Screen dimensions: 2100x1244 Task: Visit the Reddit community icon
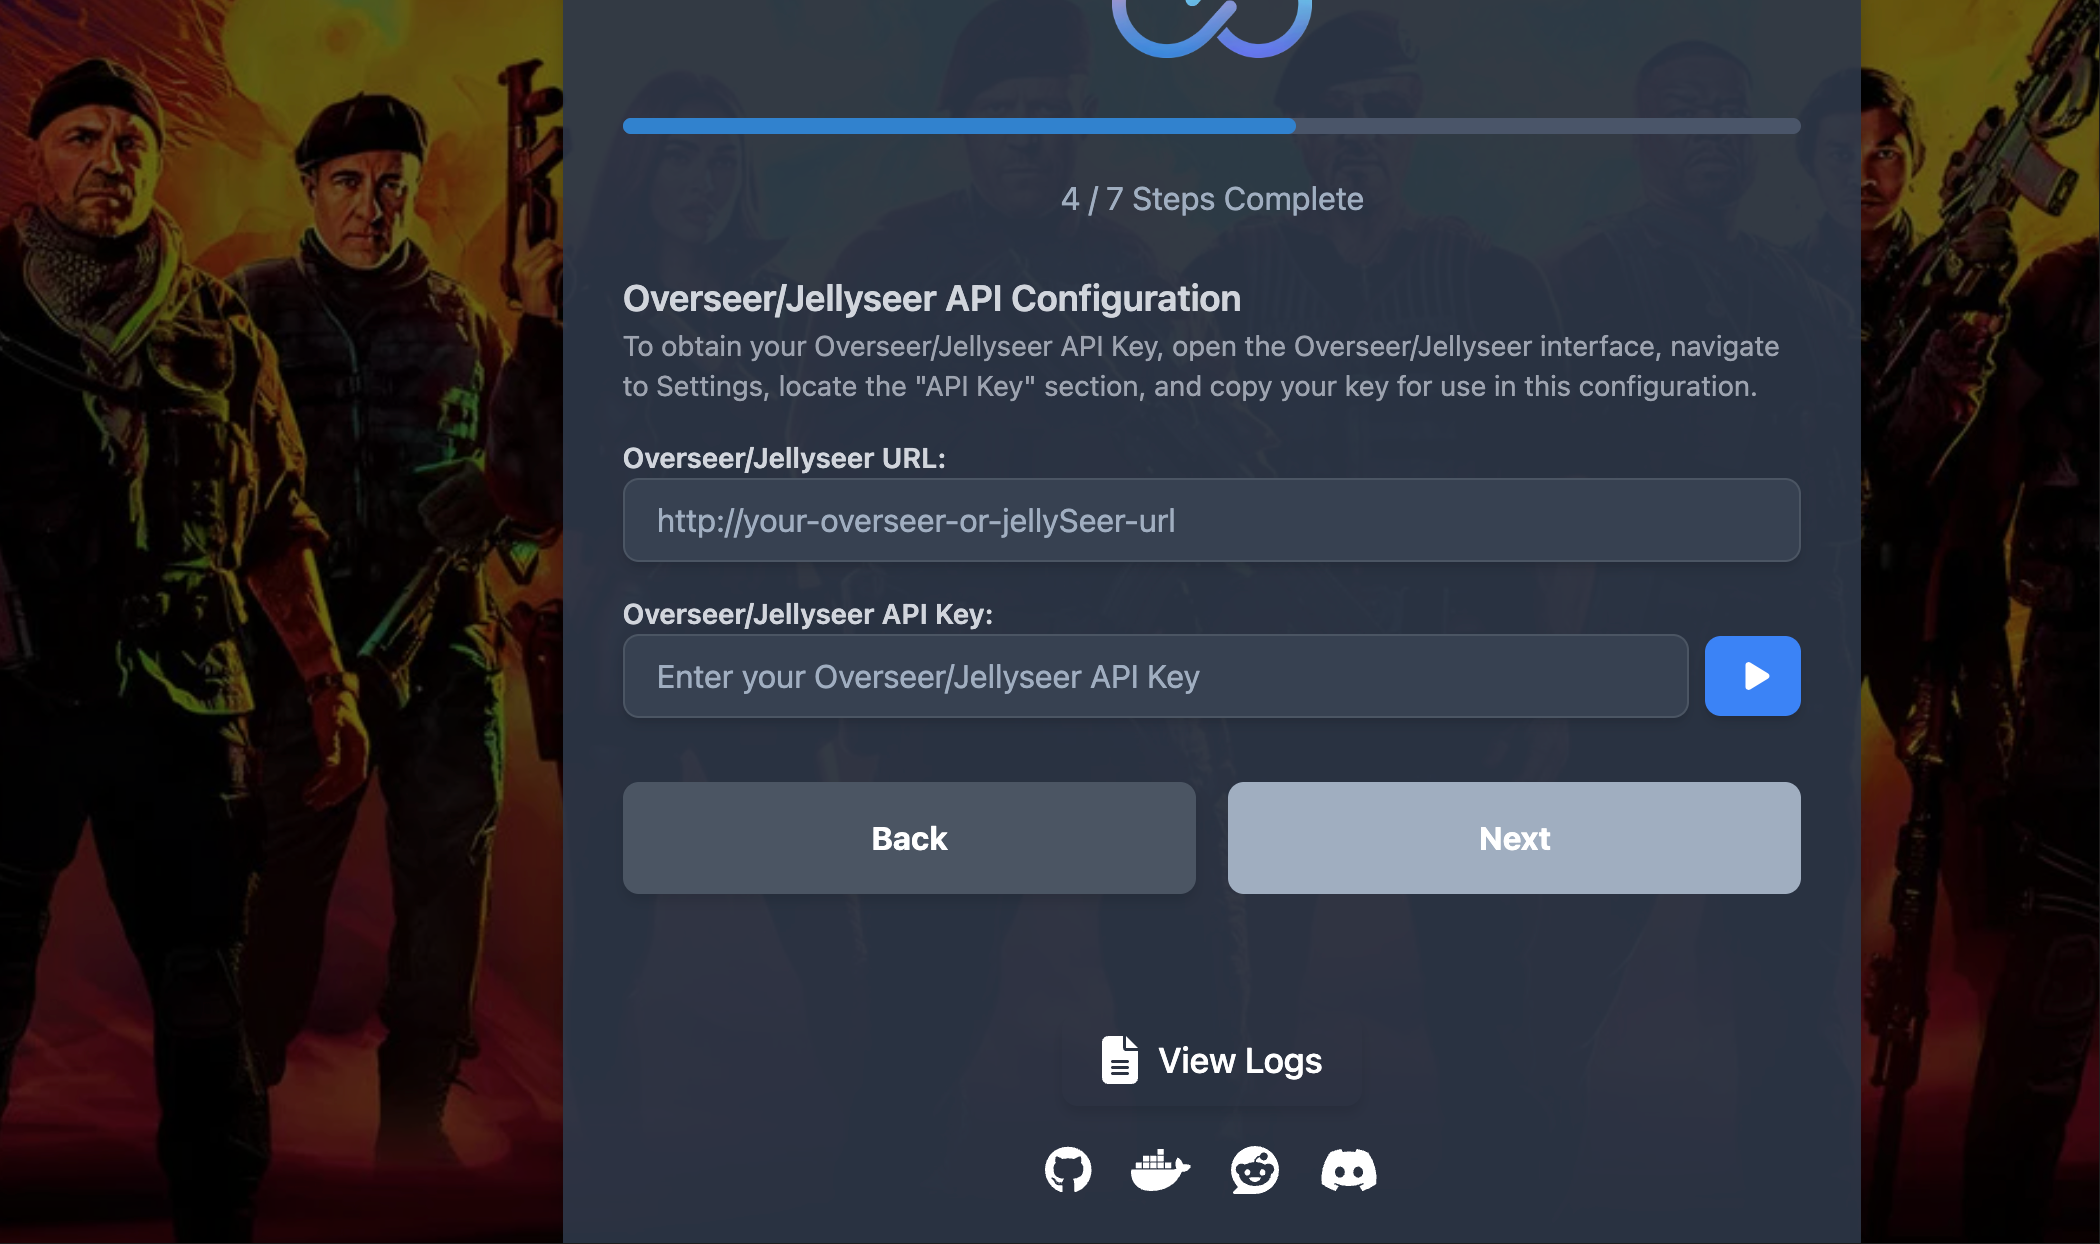tap(1254, 1169)
